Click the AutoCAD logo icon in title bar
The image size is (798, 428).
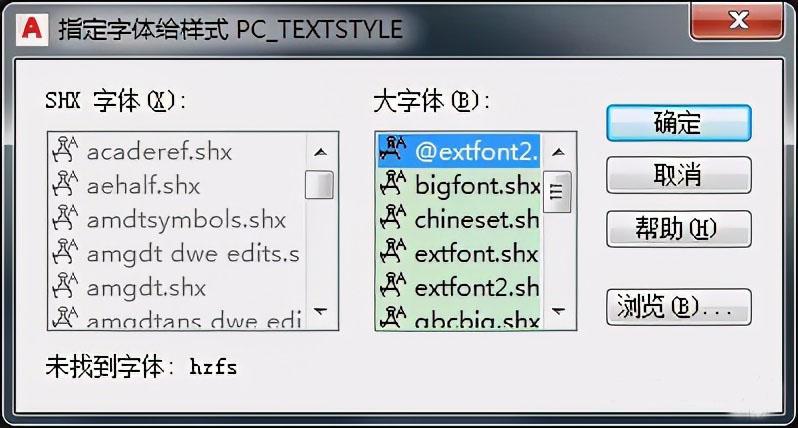34,27
